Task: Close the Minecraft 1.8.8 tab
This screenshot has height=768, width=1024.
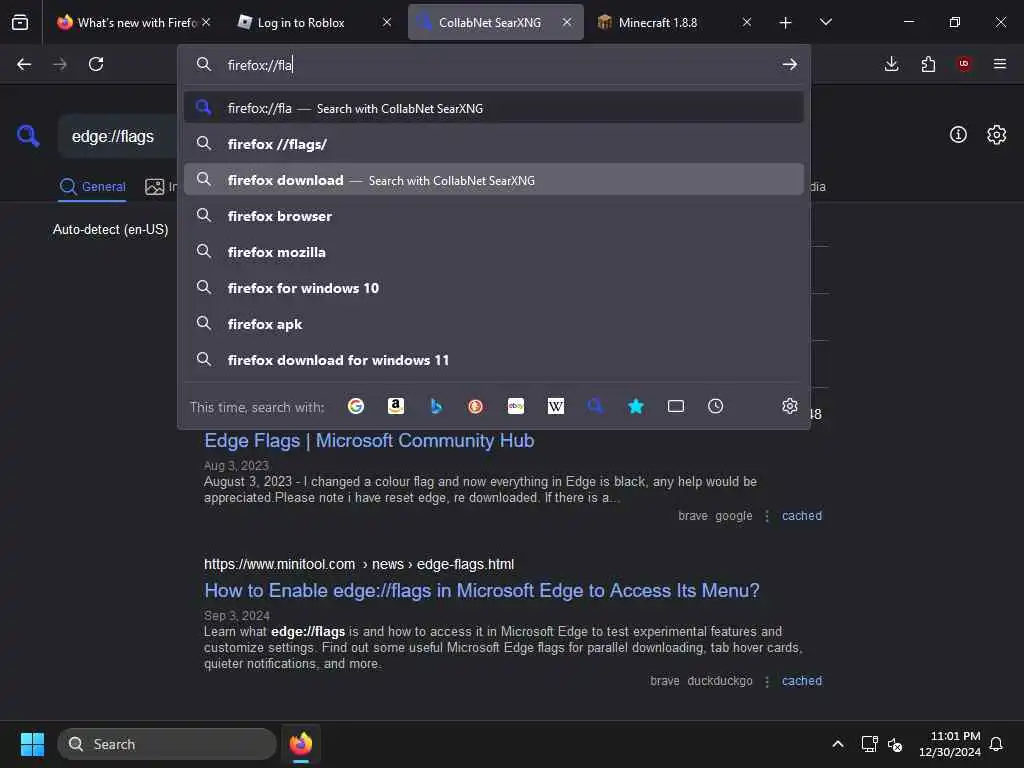Action: pyautogui.click(x=747, y=22)
